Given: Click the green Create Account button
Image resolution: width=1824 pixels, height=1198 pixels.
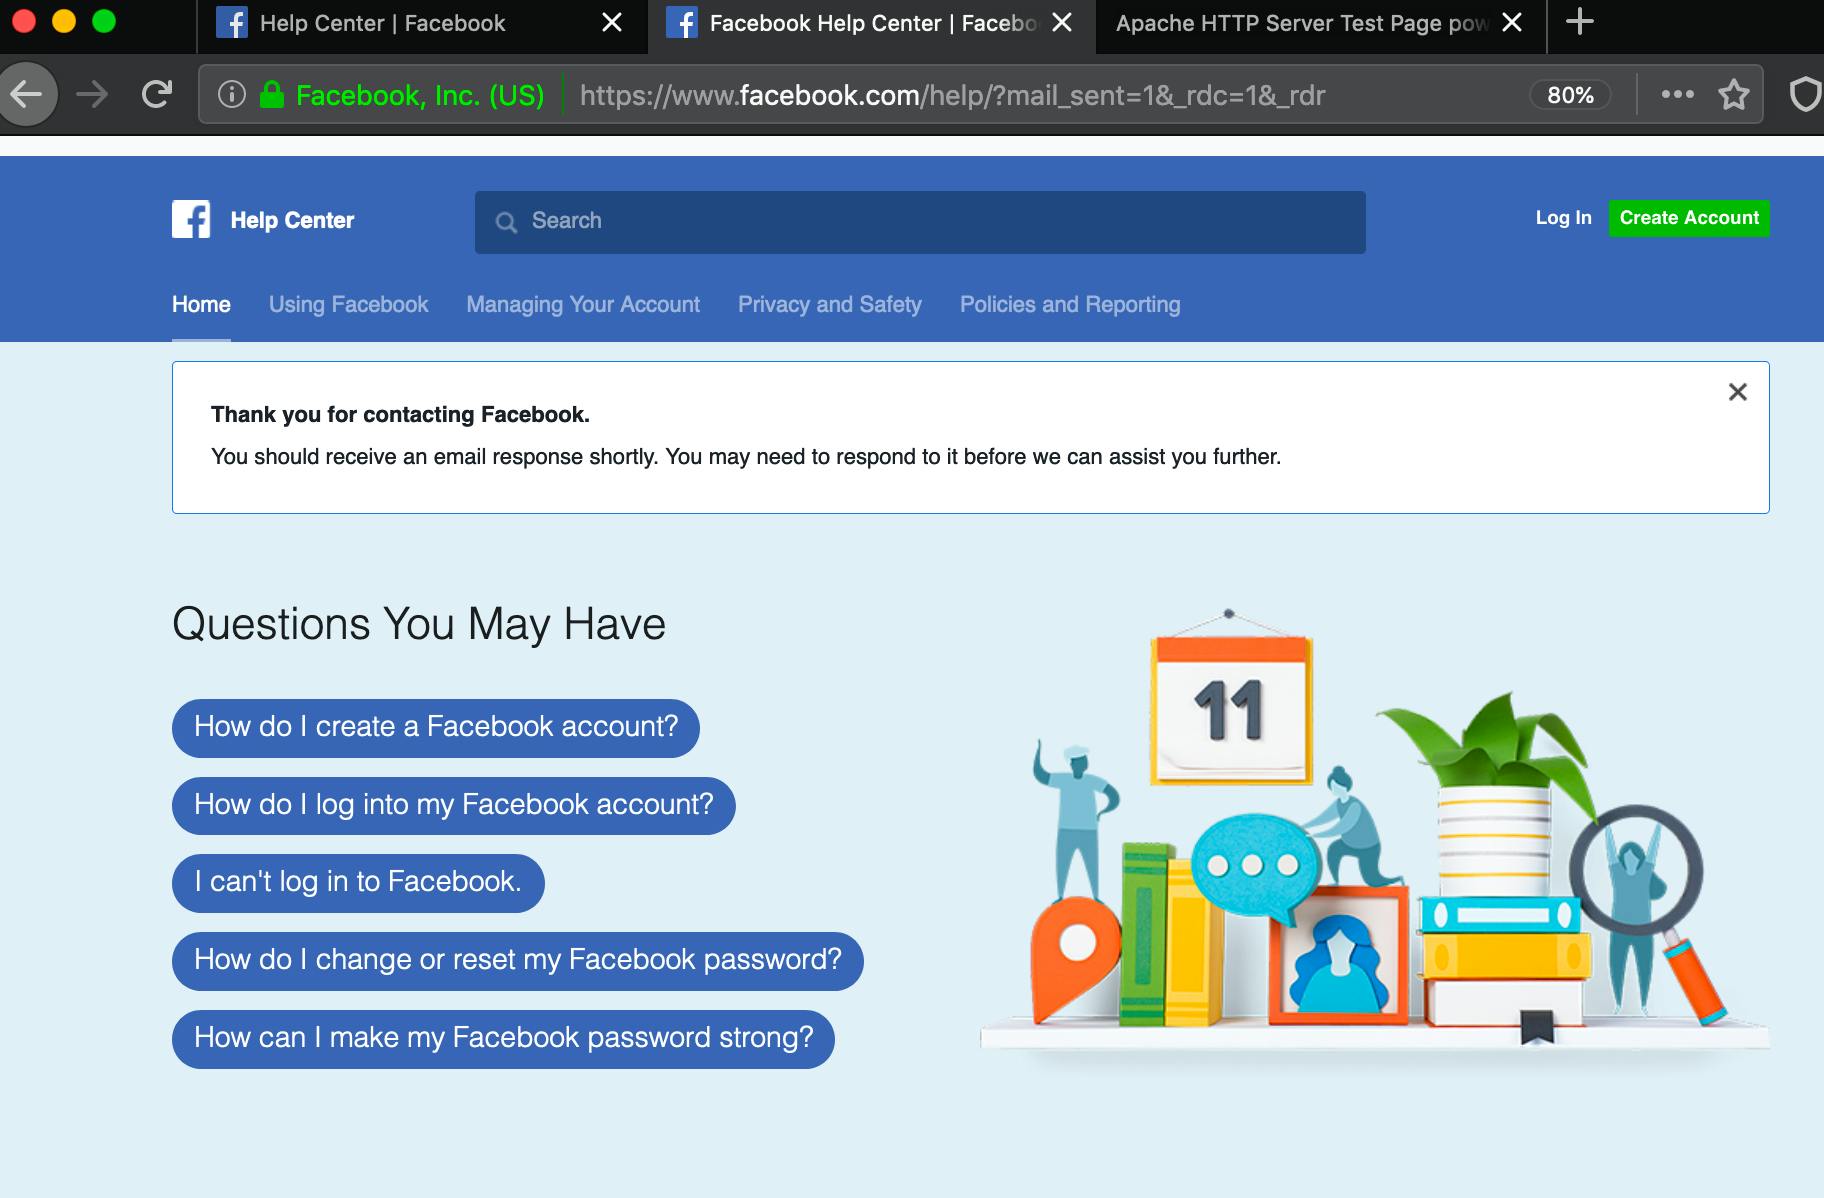Looking at the screenshot, I should pos(1688,218).
